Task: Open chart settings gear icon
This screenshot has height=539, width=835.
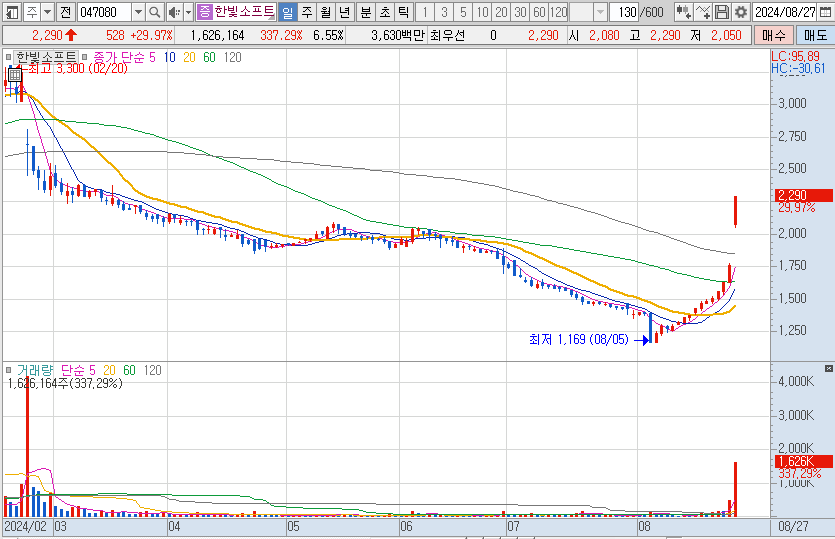Action: 741,12
